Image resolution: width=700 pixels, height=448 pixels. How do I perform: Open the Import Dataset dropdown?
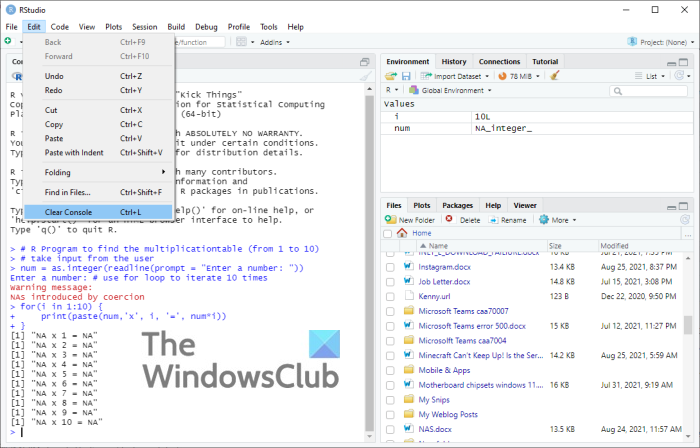point(455,76)
